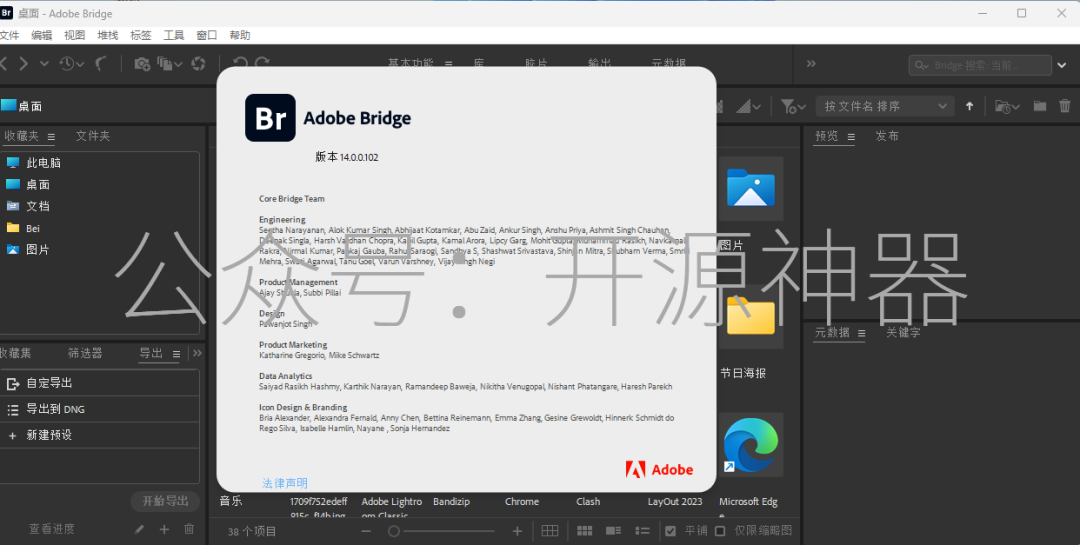The height and width of the screenshot is (545, 1080).
Task: Open the 收藏夹 panel menu
Action: click(x=51, y=137)
